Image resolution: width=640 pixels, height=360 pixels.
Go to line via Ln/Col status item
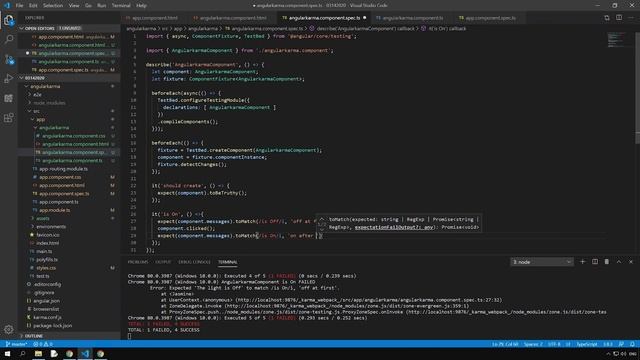(x=505, y=344)
